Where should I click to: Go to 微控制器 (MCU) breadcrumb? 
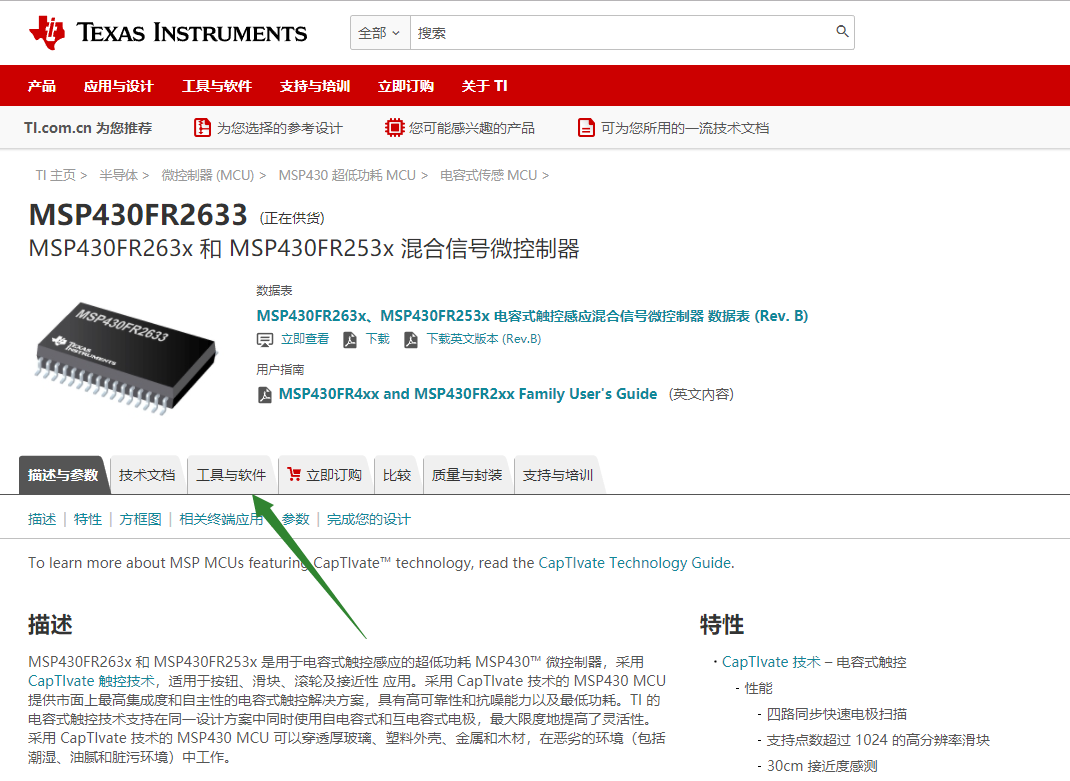207,175
